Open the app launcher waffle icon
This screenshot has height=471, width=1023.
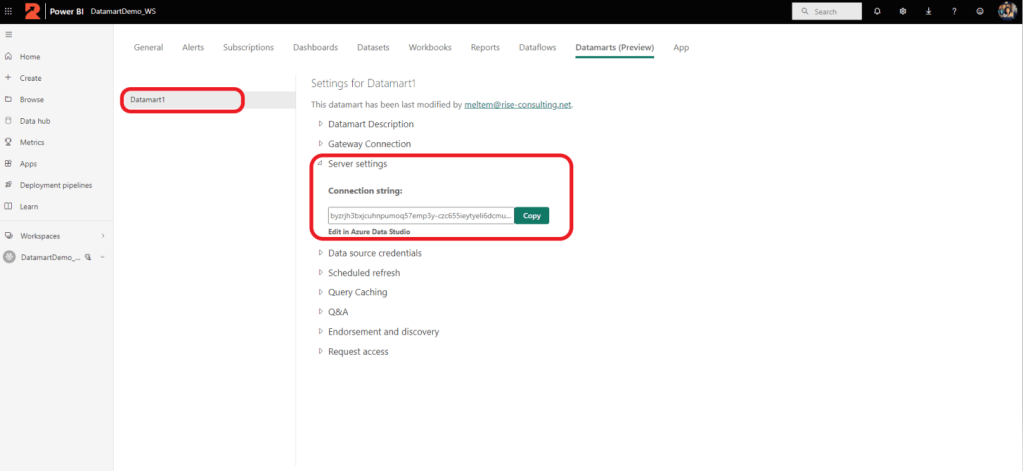9,11
